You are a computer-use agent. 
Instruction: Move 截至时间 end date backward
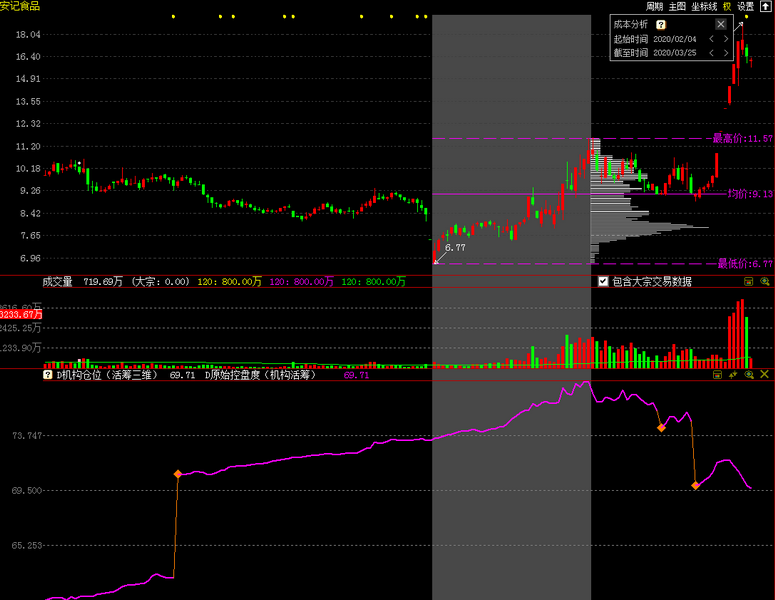click(x=711, y=52)
